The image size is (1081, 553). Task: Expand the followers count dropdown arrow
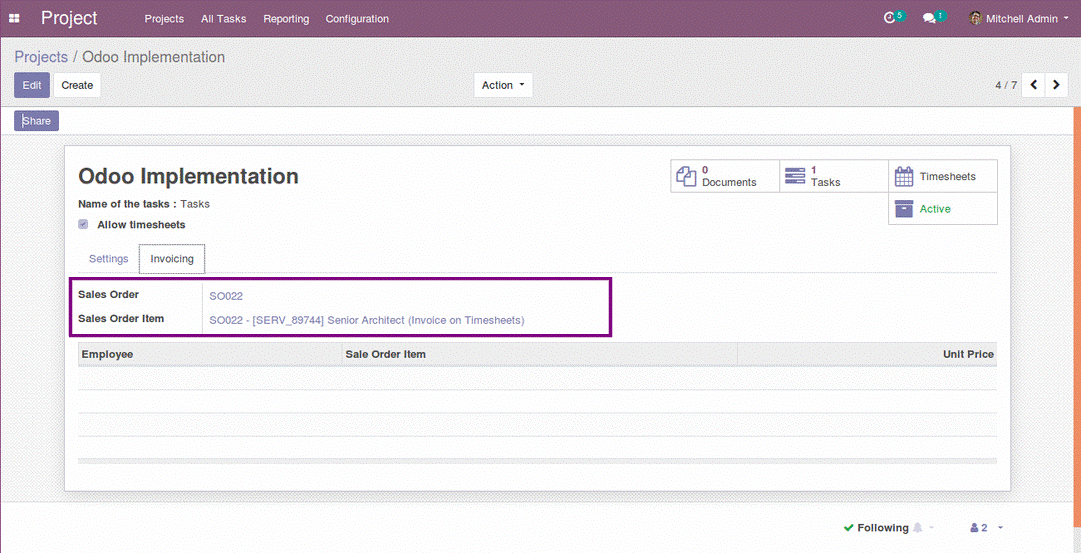(x=1000, y=527)
